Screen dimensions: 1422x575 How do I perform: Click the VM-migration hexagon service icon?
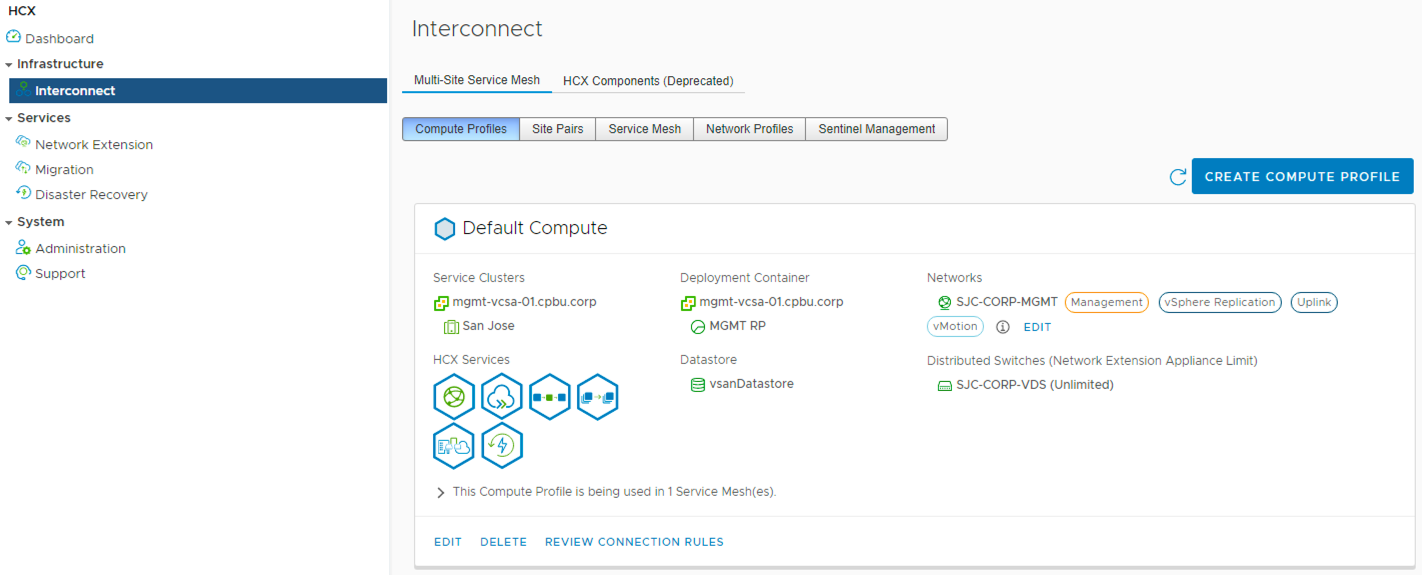[598, 397]
